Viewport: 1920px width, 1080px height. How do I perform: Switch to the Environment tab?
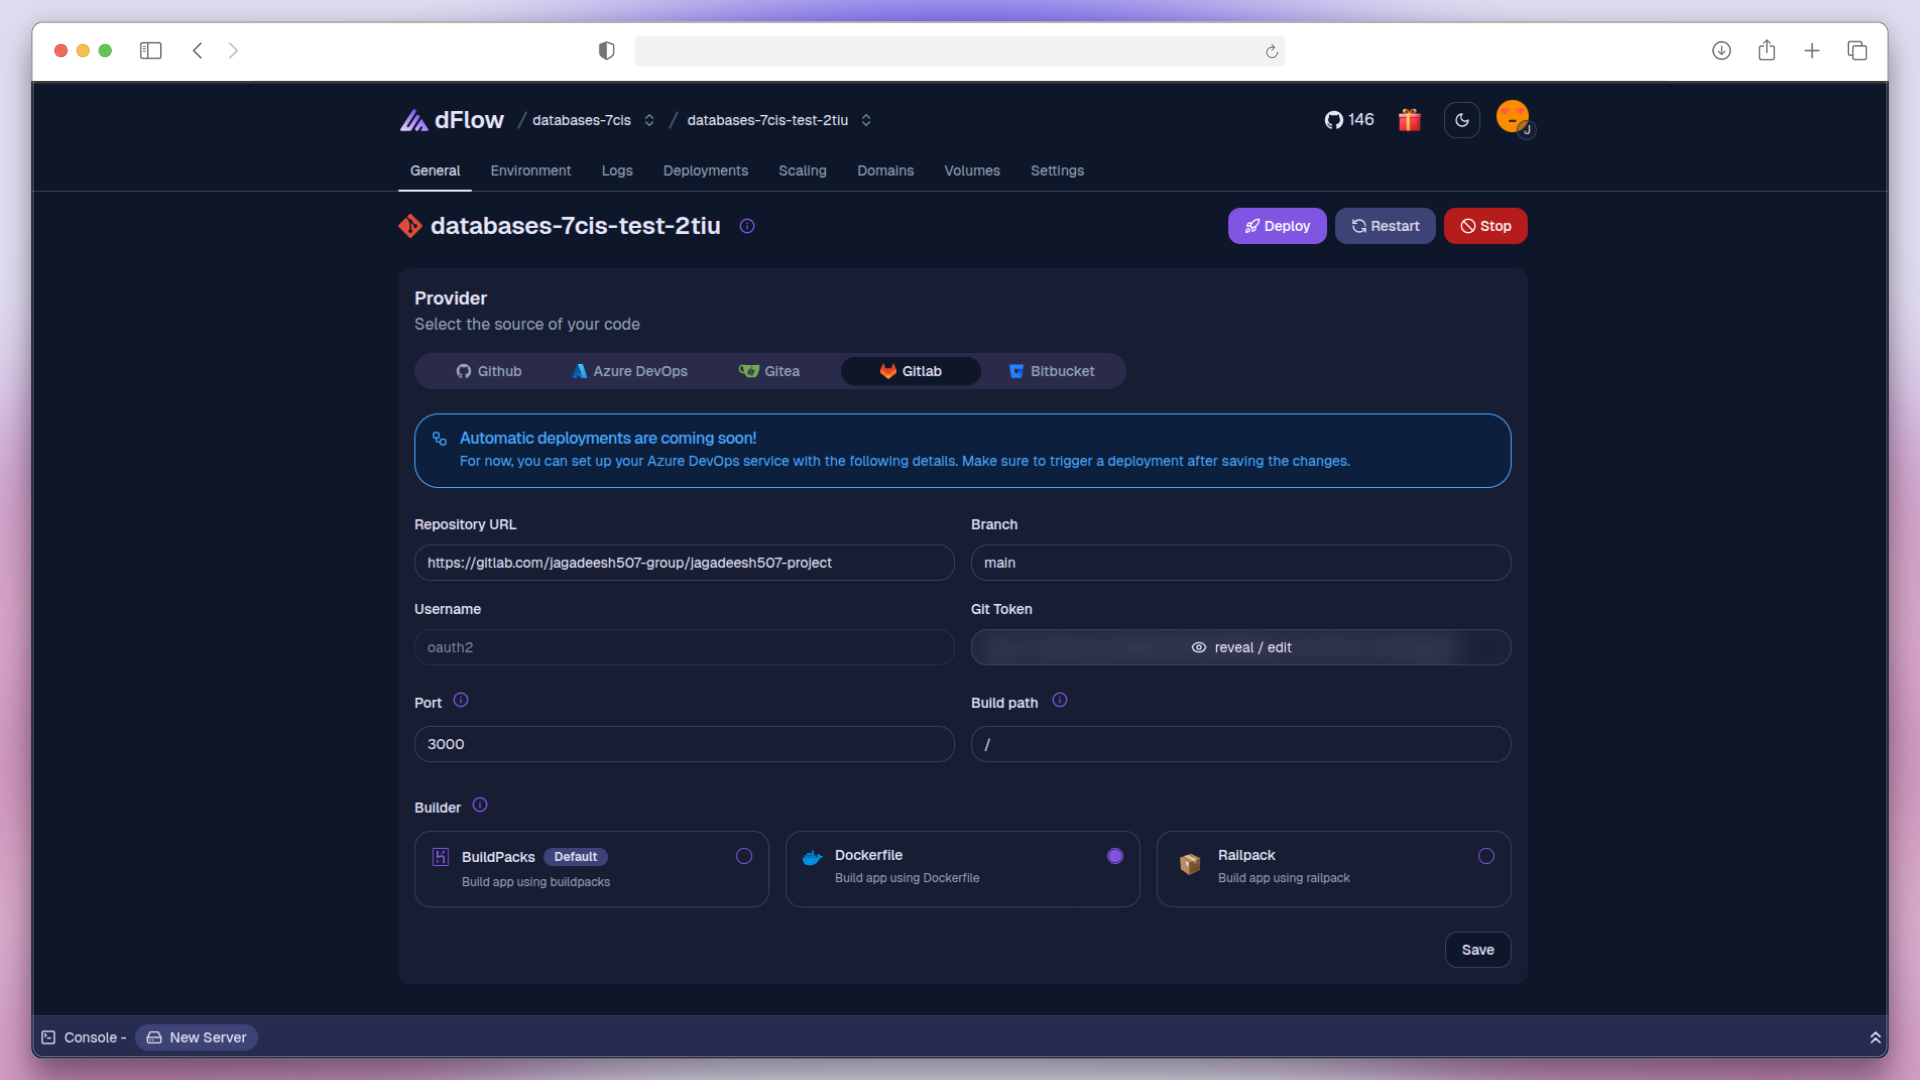[530, 171]
